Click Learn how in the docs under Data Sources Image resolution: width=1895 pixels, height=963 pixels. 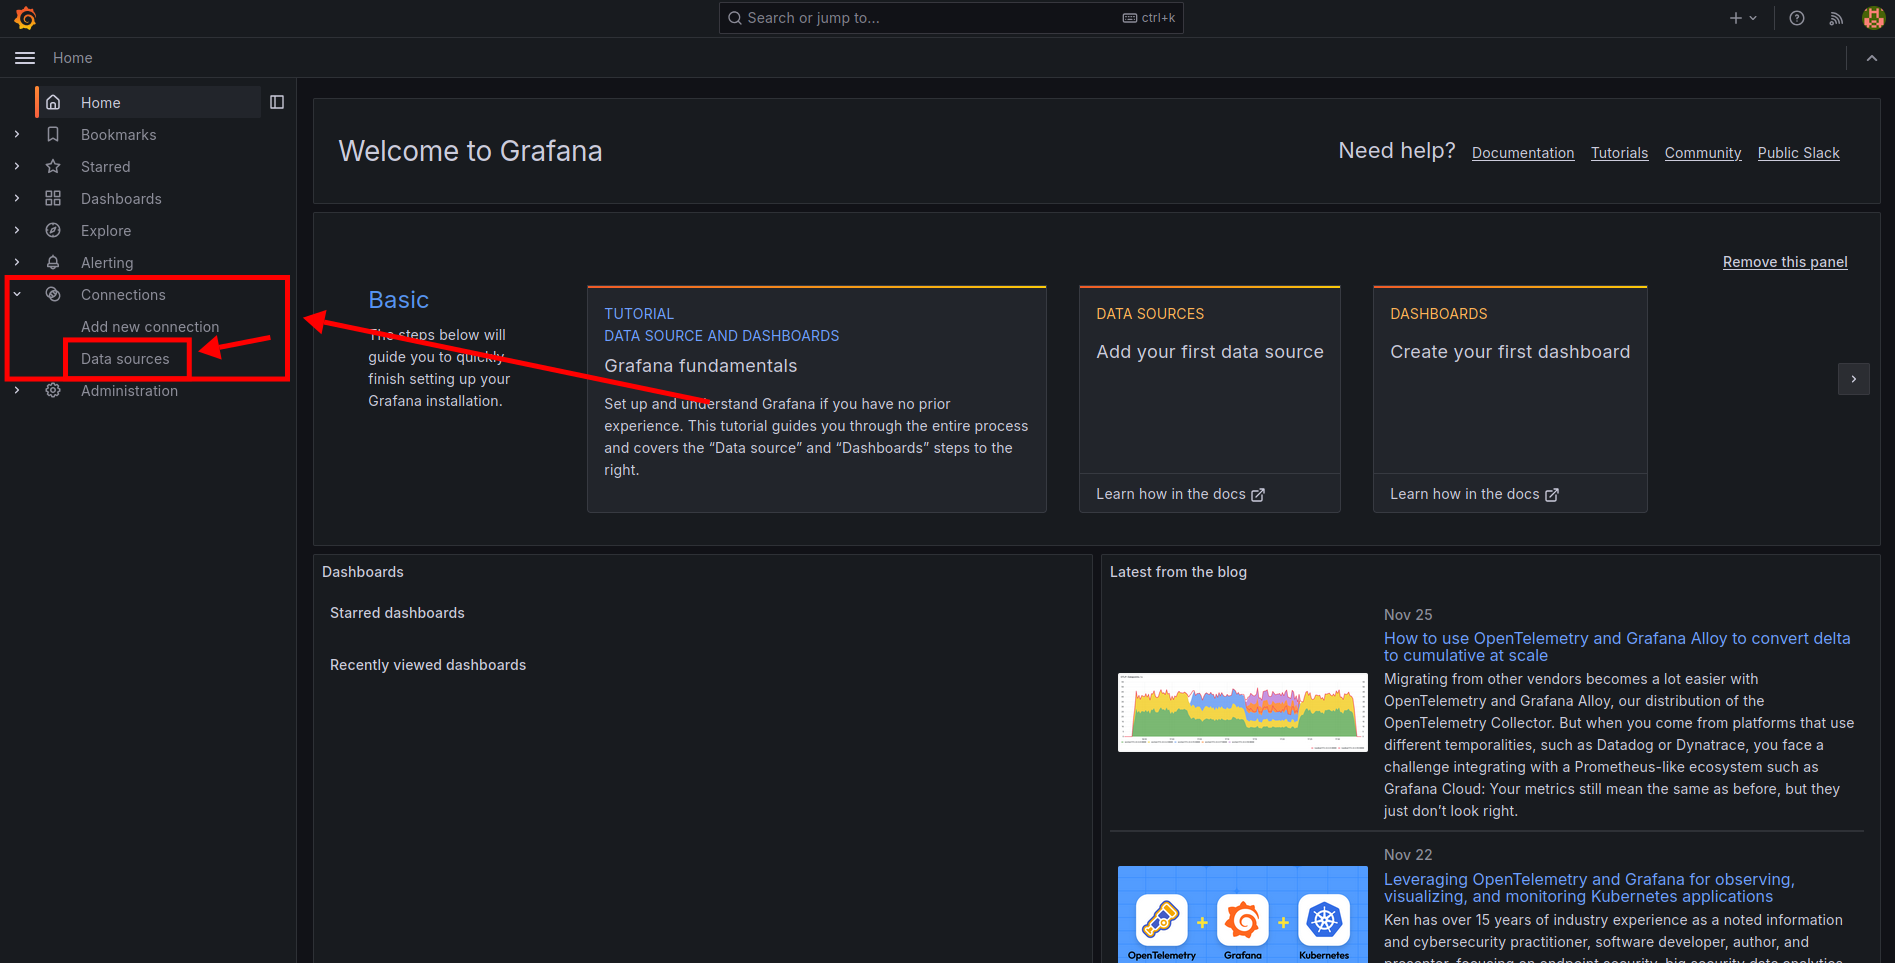click(1180, 494)
